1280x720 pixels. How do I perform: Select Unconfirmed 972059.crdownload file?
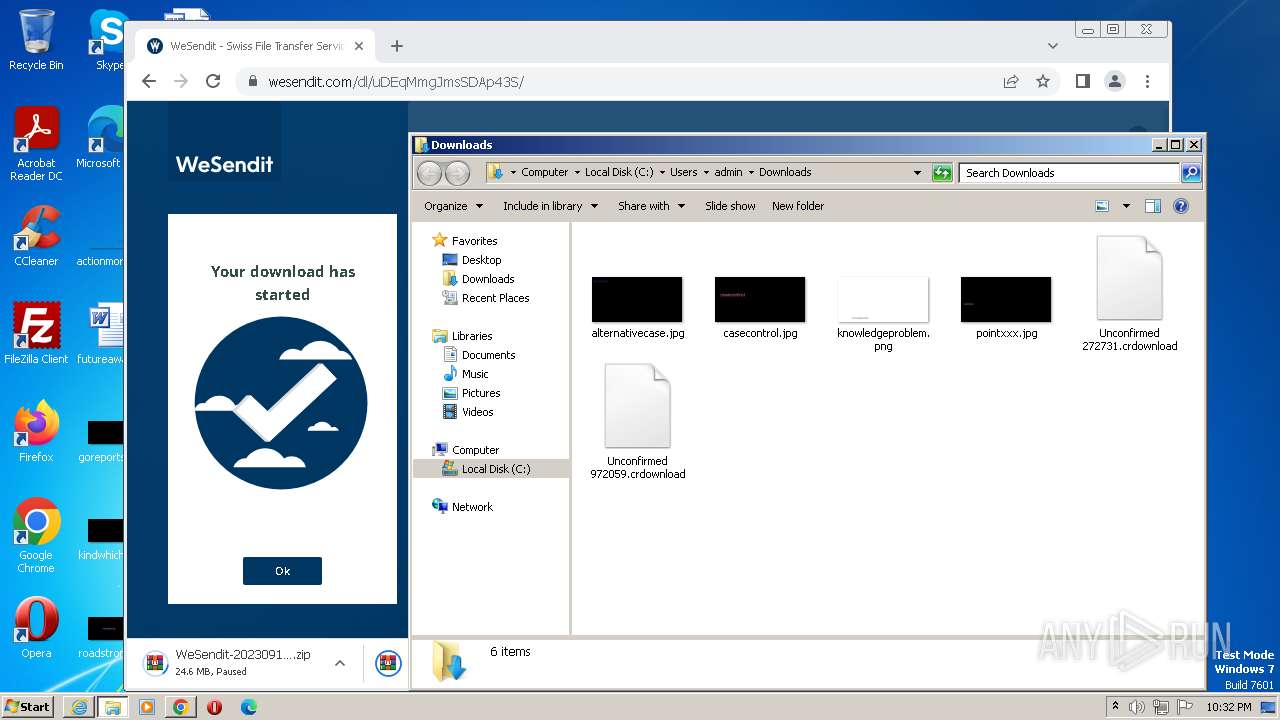coord(637,422)
